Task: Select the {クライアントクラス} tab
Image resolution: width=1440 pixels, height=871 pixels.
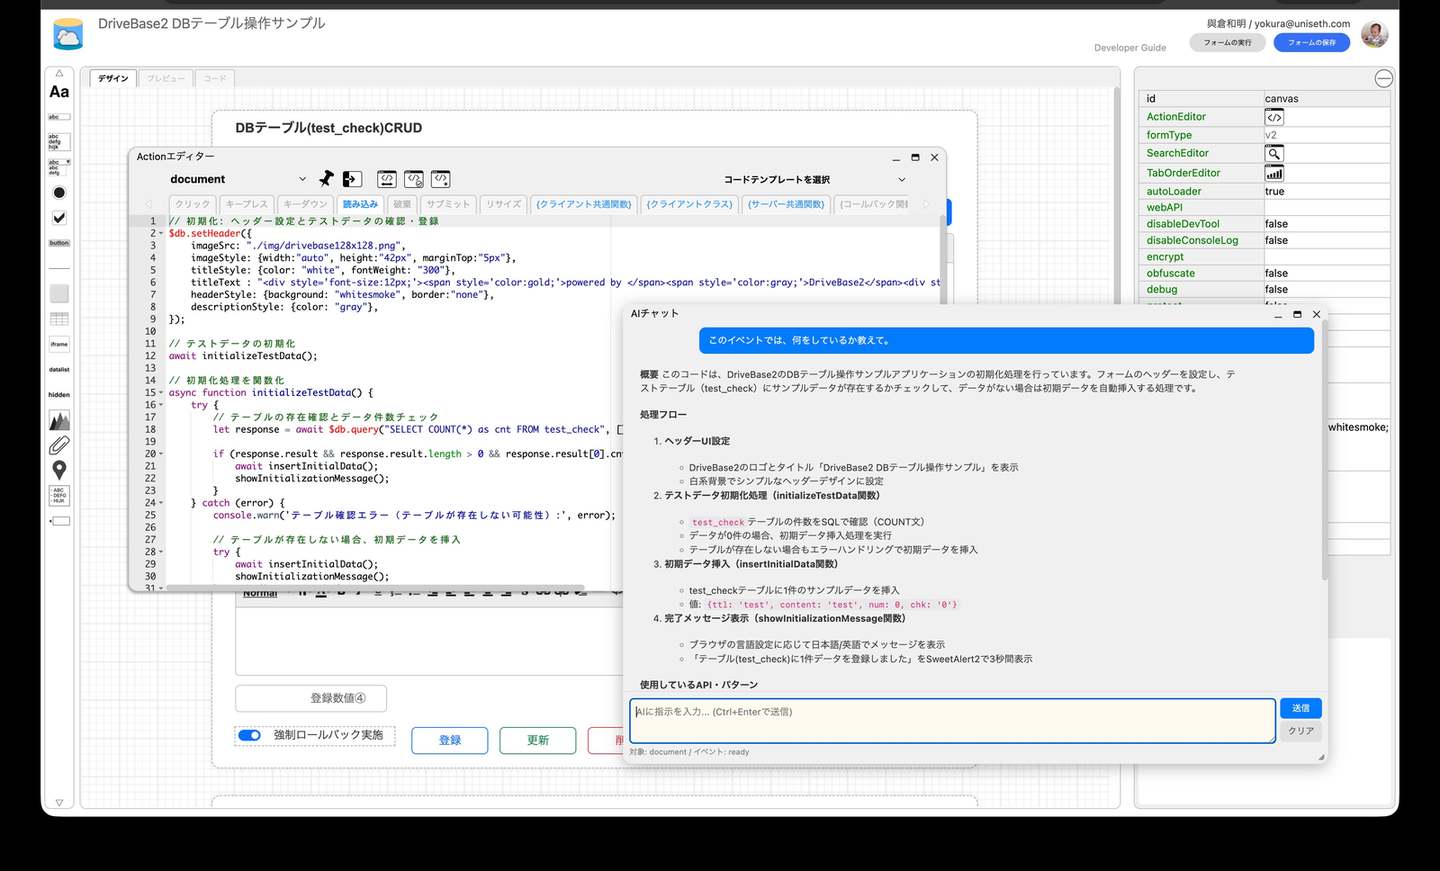Action: (x=690, y=204)
